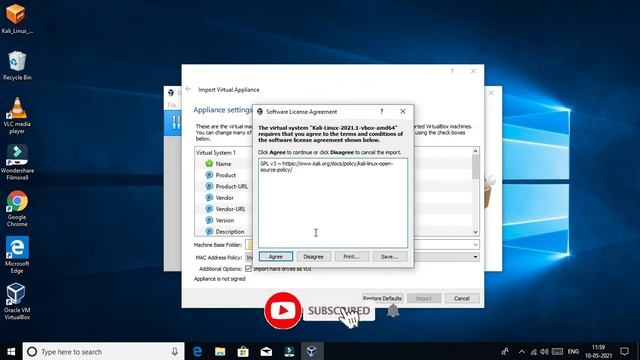This screenshot has height=360, width=640.
Task: Select the Version row in appliance settings
Action: (224, 220)
